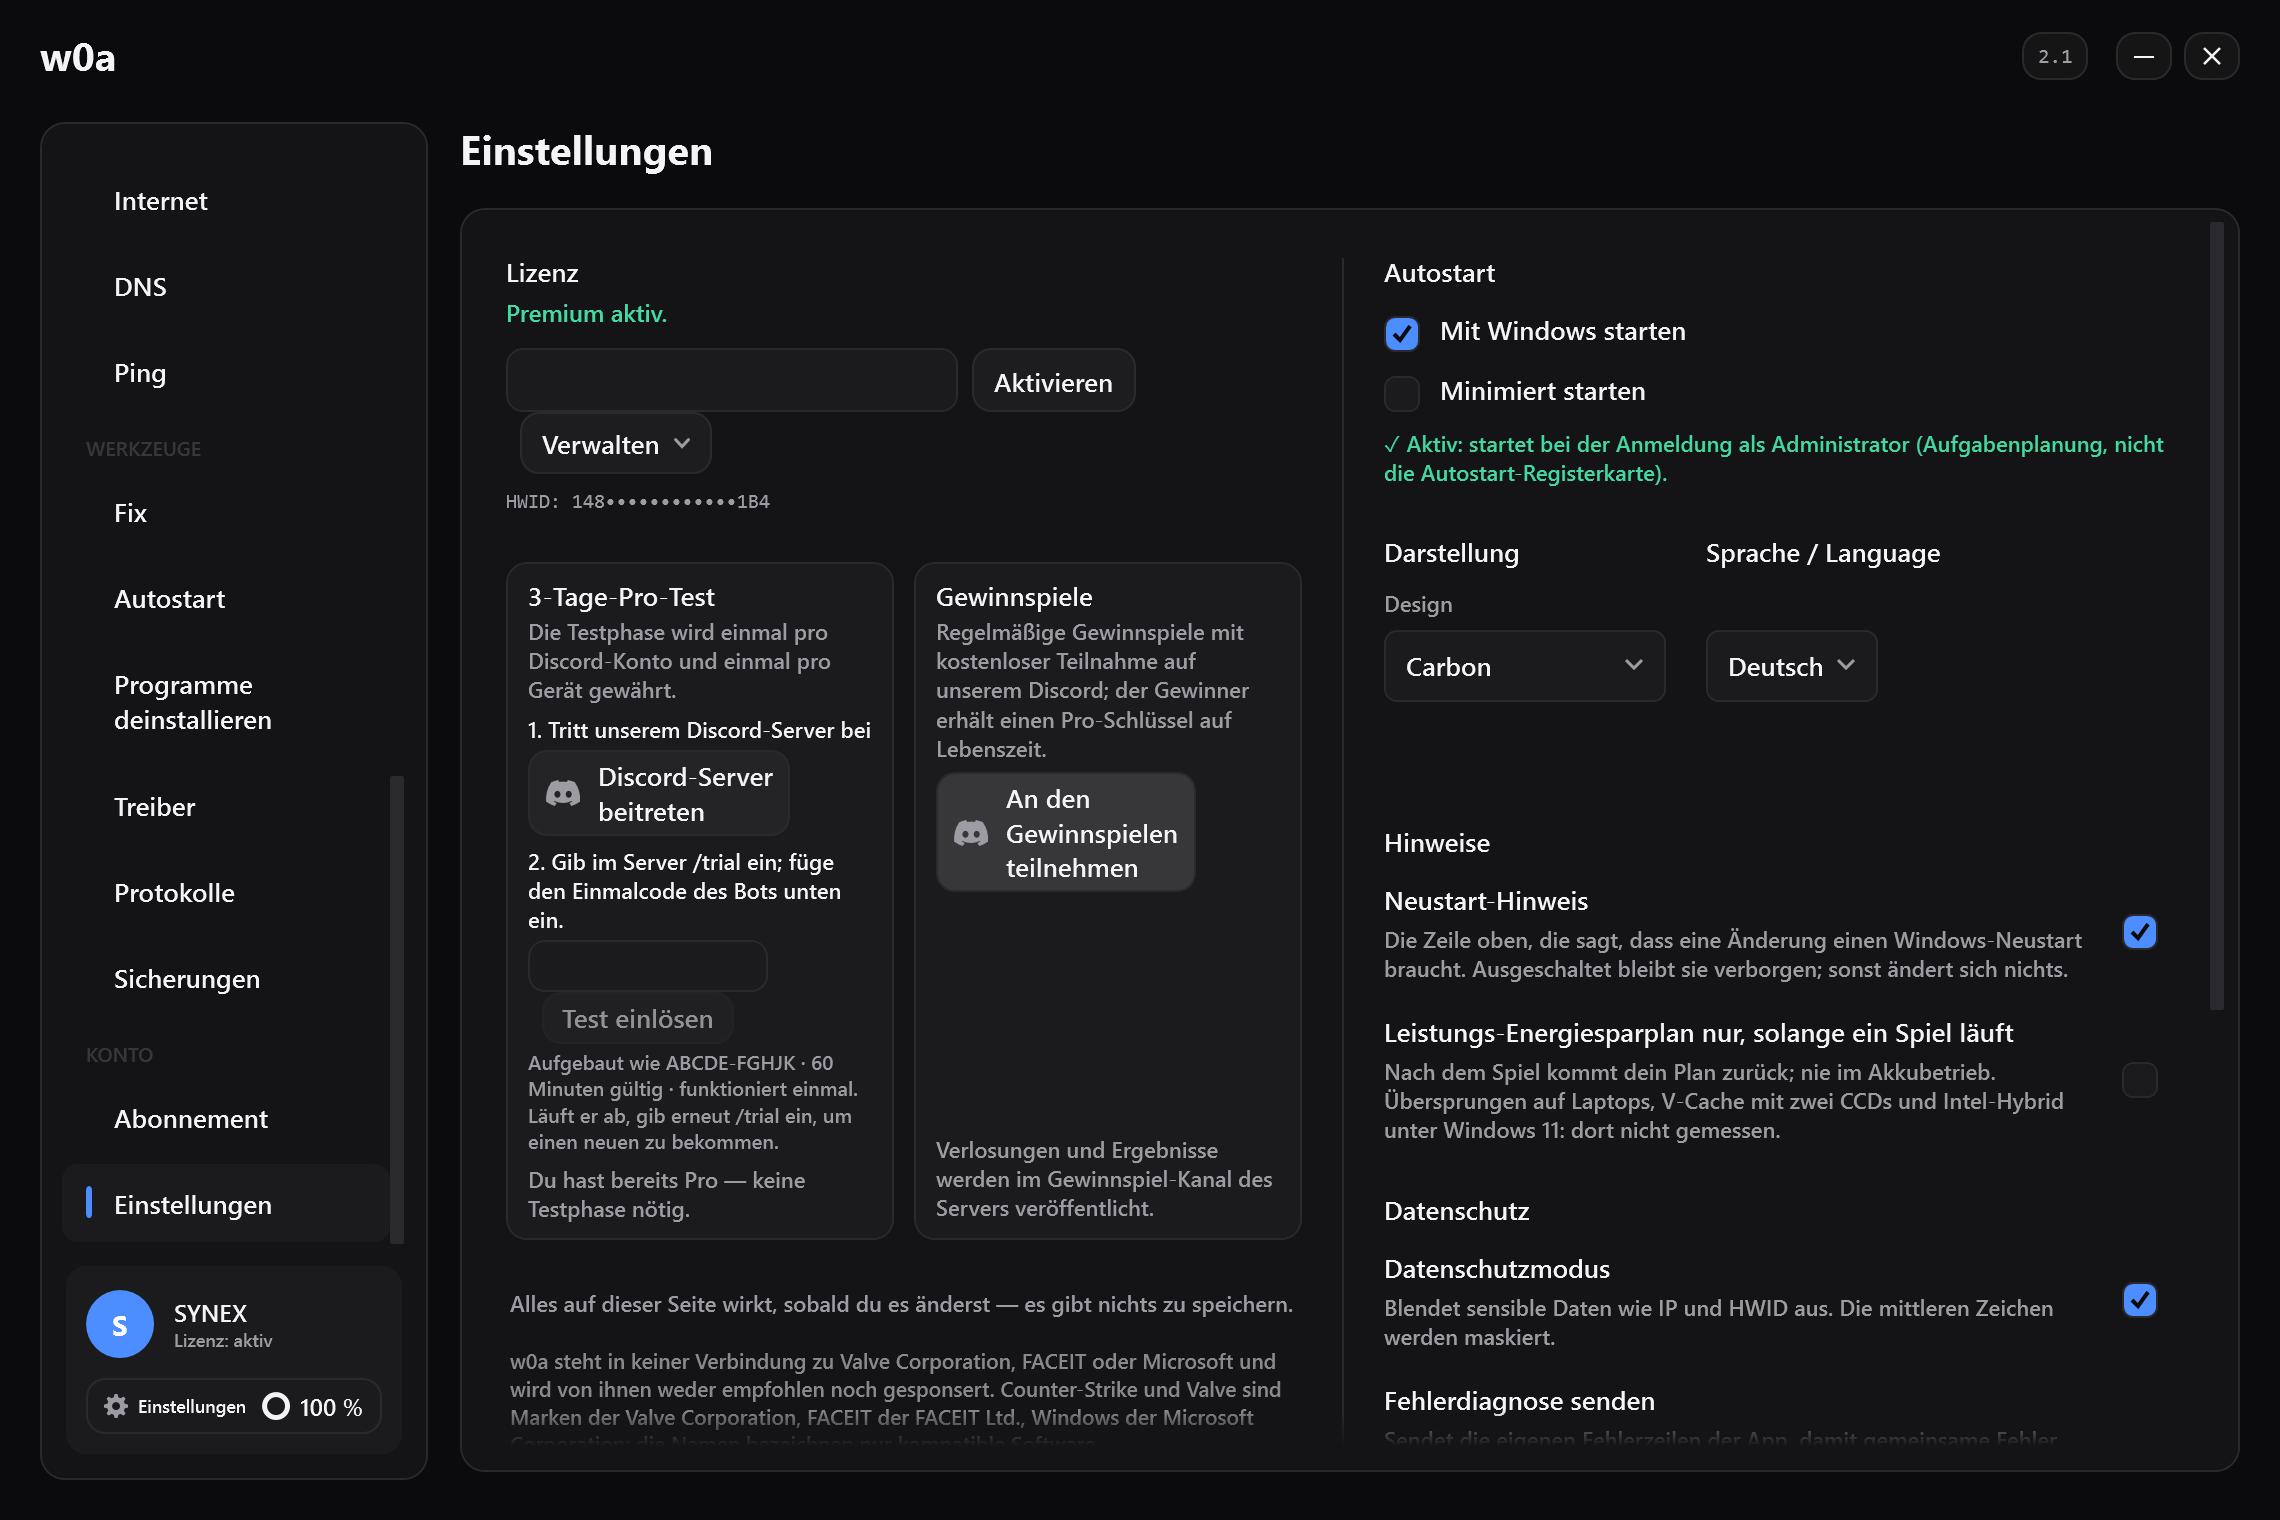Click the Aktivieren button

(x=1054, y=381)
